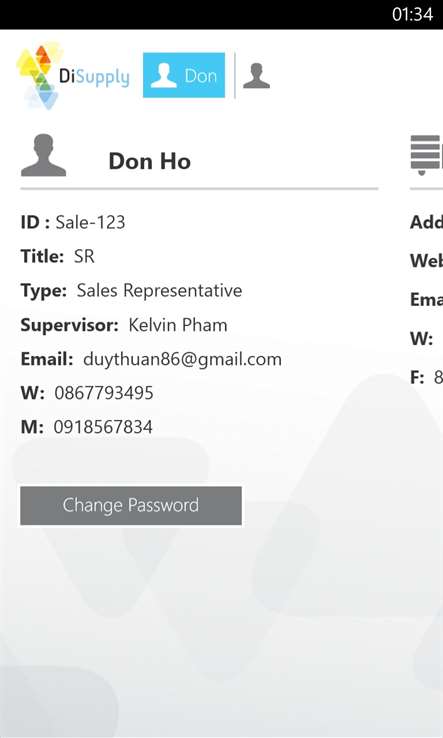
Task: Click the Change Password button
Action: (x=131, y=505)
